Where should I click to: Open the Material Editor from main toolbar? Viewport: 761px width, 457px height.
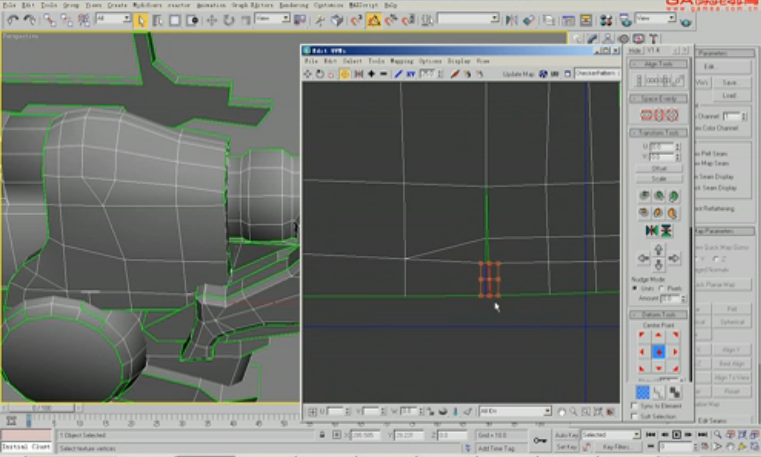click(606, 20)
